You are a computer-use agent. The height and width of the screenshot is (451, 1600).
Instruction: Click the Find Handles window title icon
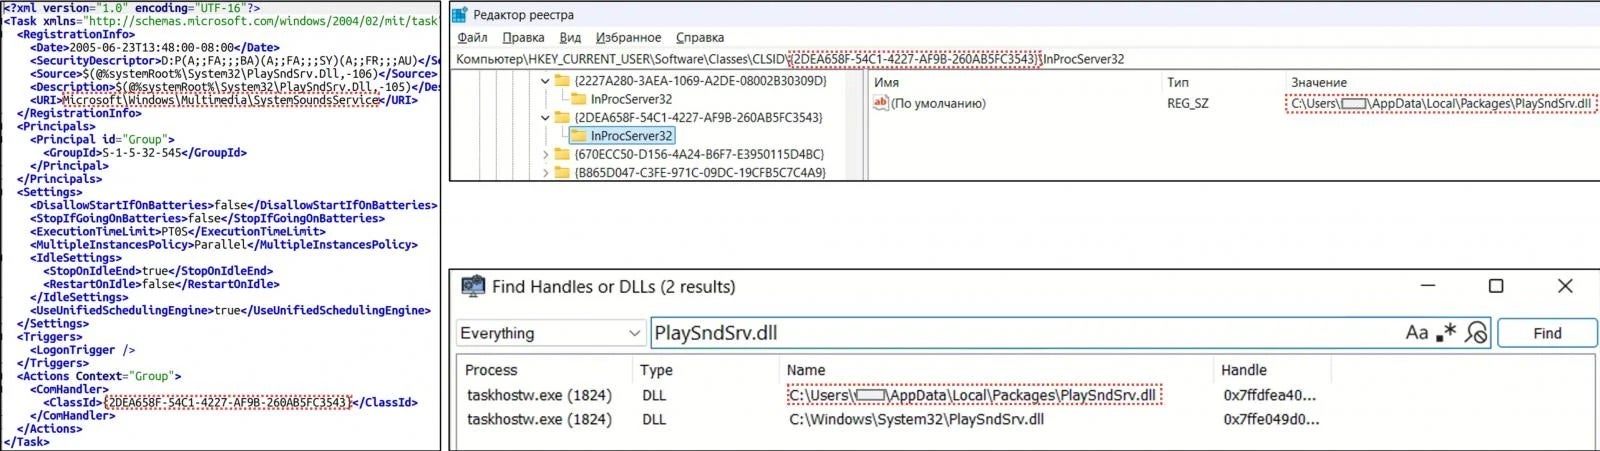[x=472, y=287]
